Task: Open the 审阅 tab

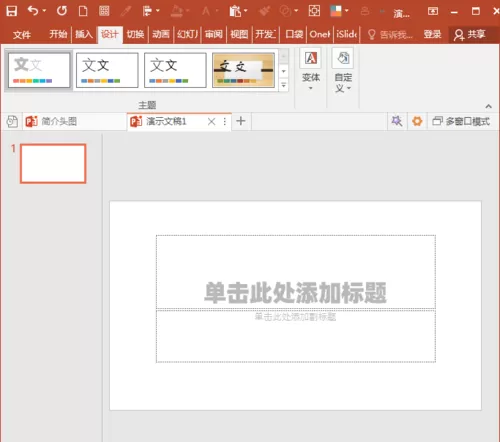Action: [214, 34]
